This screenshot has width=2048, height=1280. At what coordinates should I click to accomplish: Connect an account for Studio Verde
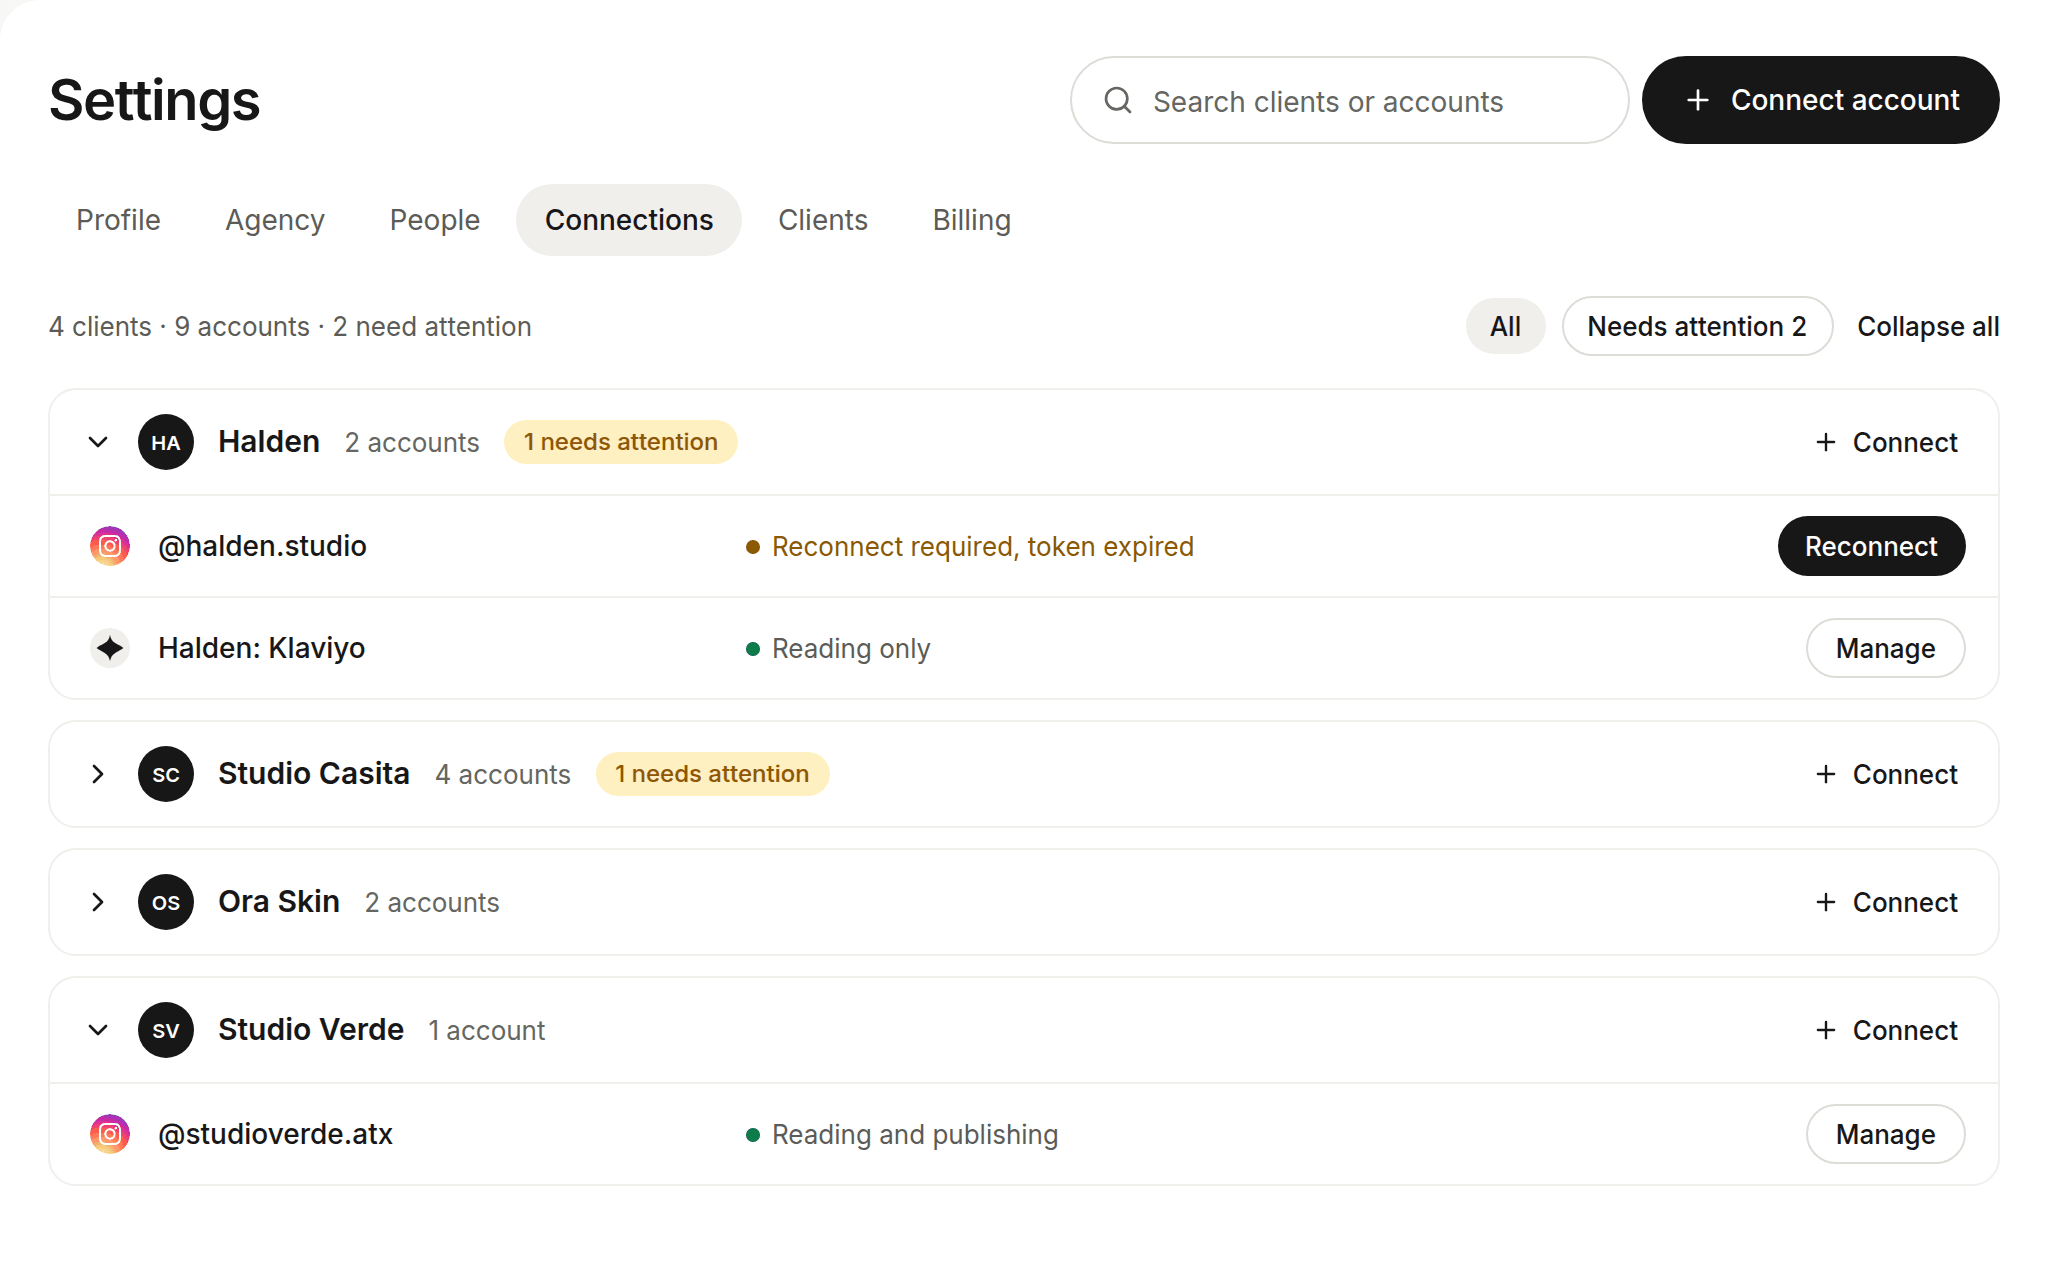pyautogui.click(x=1886, y=1030)
